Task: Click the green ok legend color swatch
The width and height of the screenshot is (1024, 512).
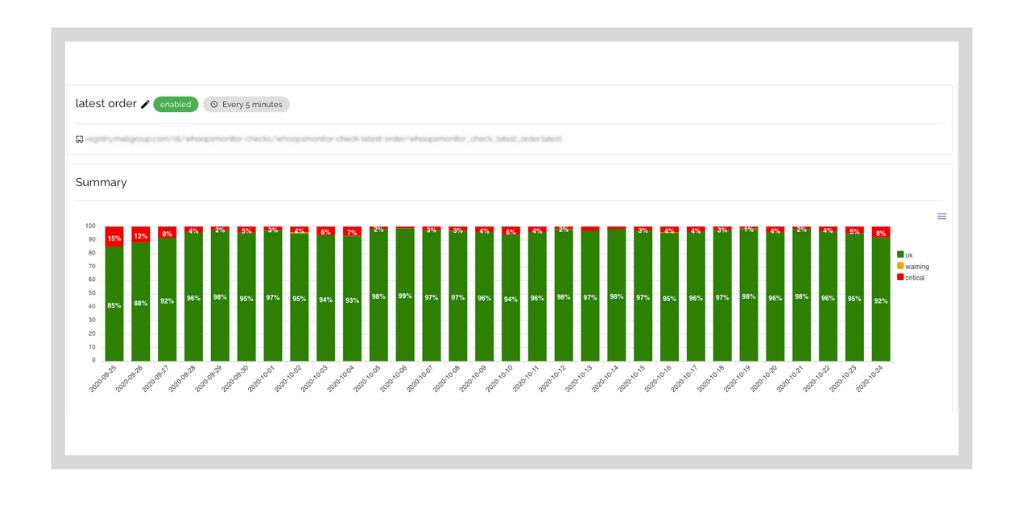Action: pyautogui.click(x=900, y=255)
